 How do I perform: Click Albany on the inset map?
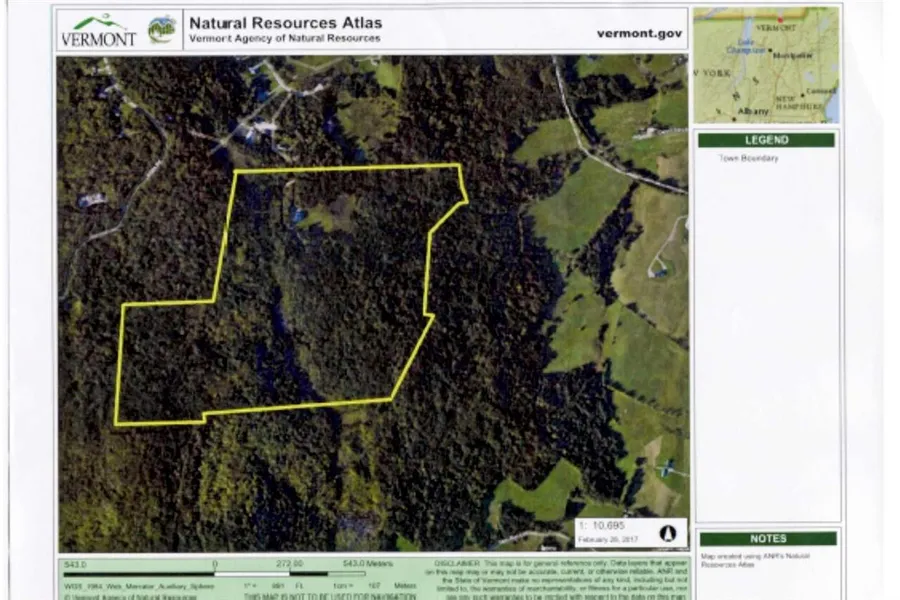755,111
